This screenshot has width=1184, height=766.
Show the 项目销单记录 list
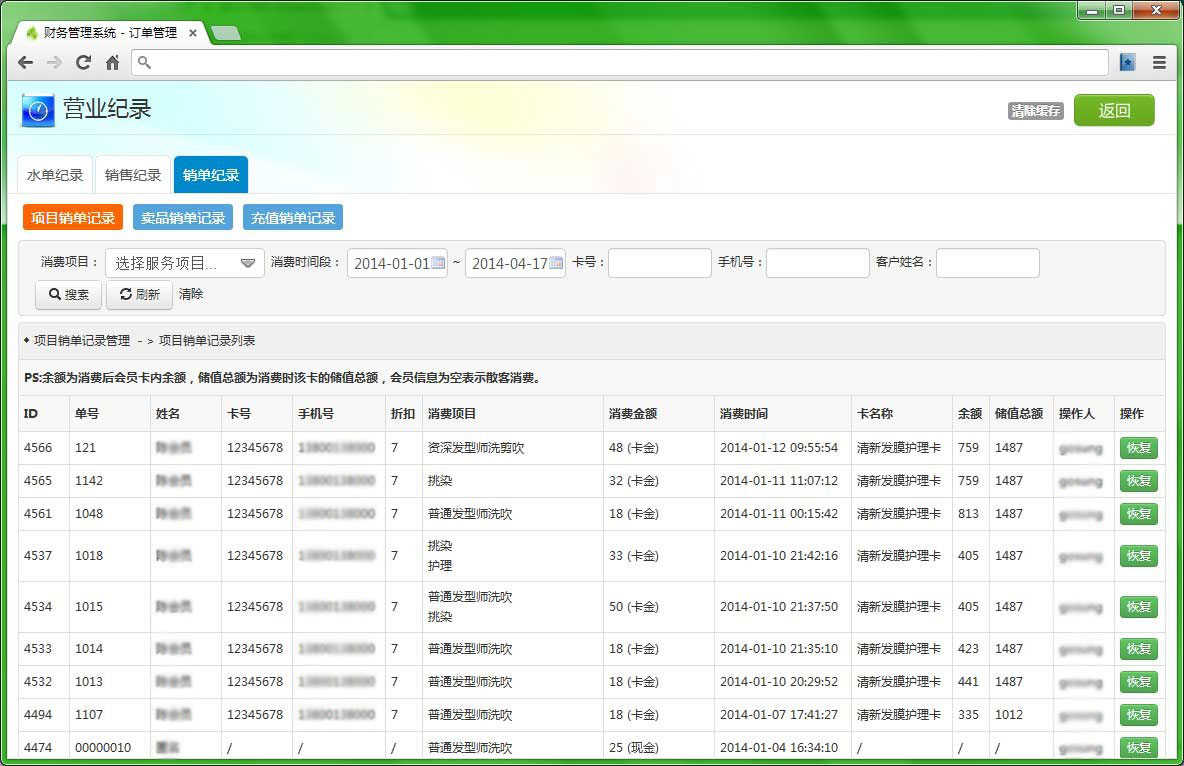pyautogui.click(x=72, y=218)
